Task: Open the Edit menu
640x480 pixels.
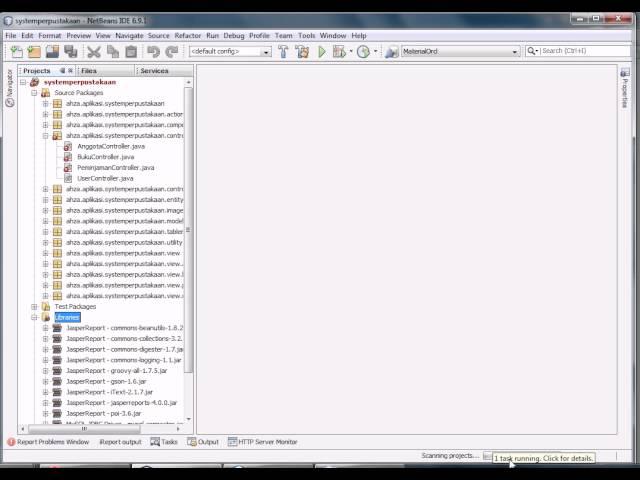Action: (x=27, y=36)
